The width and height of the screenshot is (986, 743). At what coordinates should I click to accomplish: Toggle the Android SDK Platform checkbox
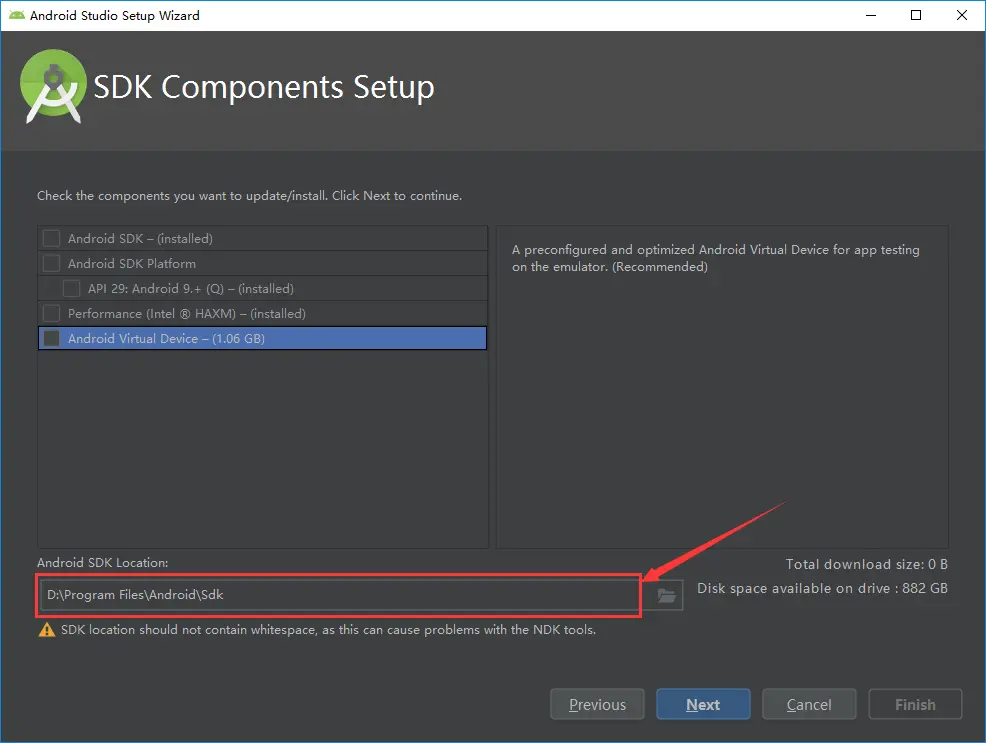pyautogui.click(x=51, y=263)
